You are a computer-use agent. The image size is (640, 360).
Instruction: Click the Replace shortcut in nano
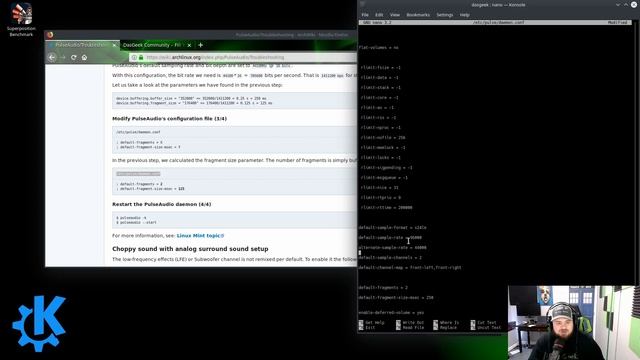[x=445, y=327]
